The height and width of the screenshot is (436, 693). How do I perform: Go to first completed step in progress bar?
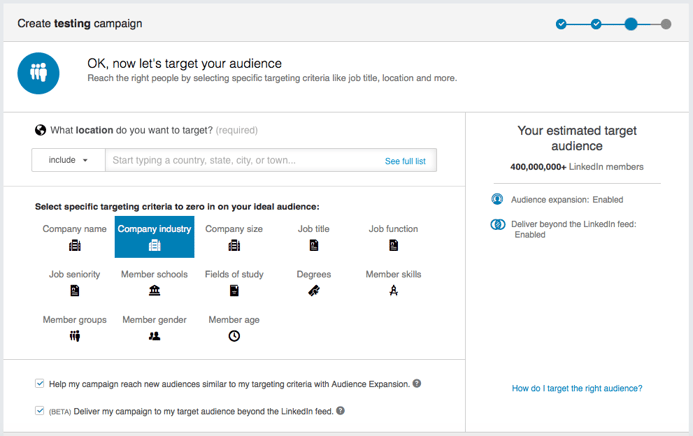coord(561,24)
